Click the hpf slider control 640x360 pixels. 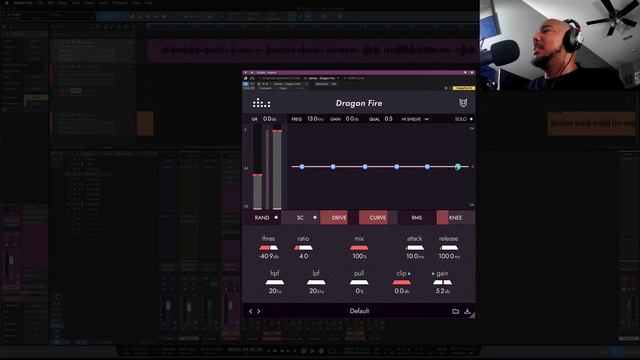pos(275,282)
